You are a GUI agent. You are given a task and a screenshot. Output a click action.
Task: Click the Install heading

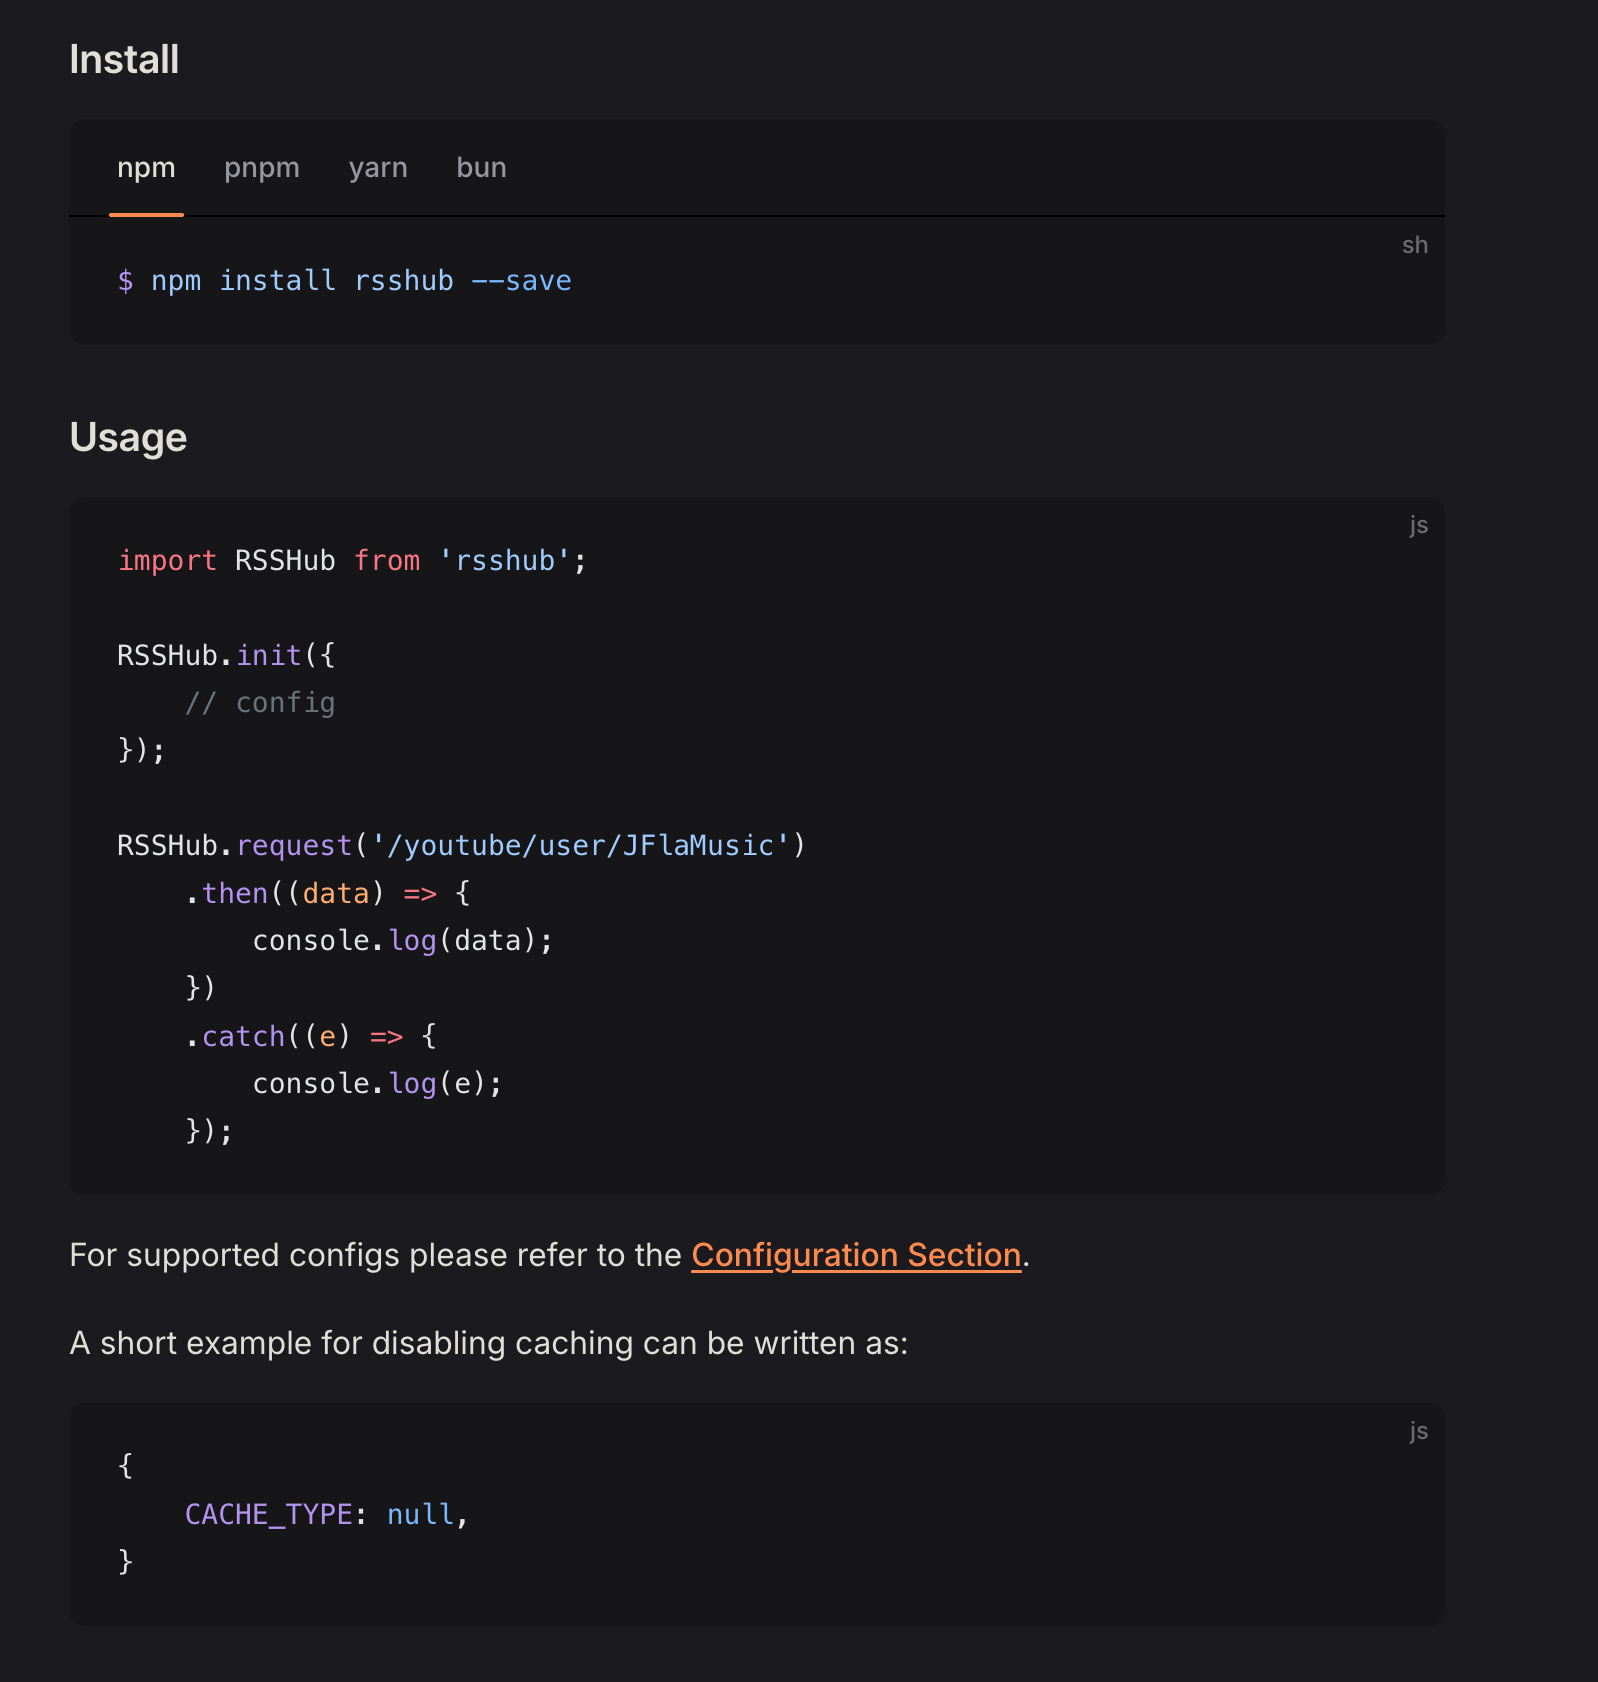pos(124,60)
